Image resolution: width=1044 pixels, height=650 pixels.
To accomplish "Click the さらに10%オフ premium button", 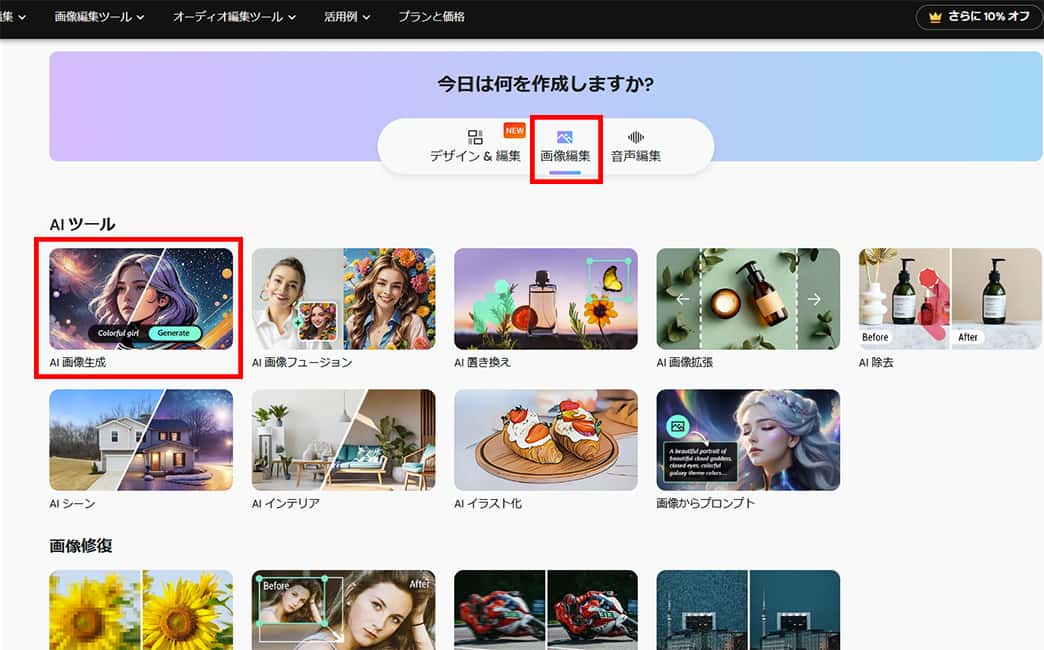I will (x=979, y=17).
